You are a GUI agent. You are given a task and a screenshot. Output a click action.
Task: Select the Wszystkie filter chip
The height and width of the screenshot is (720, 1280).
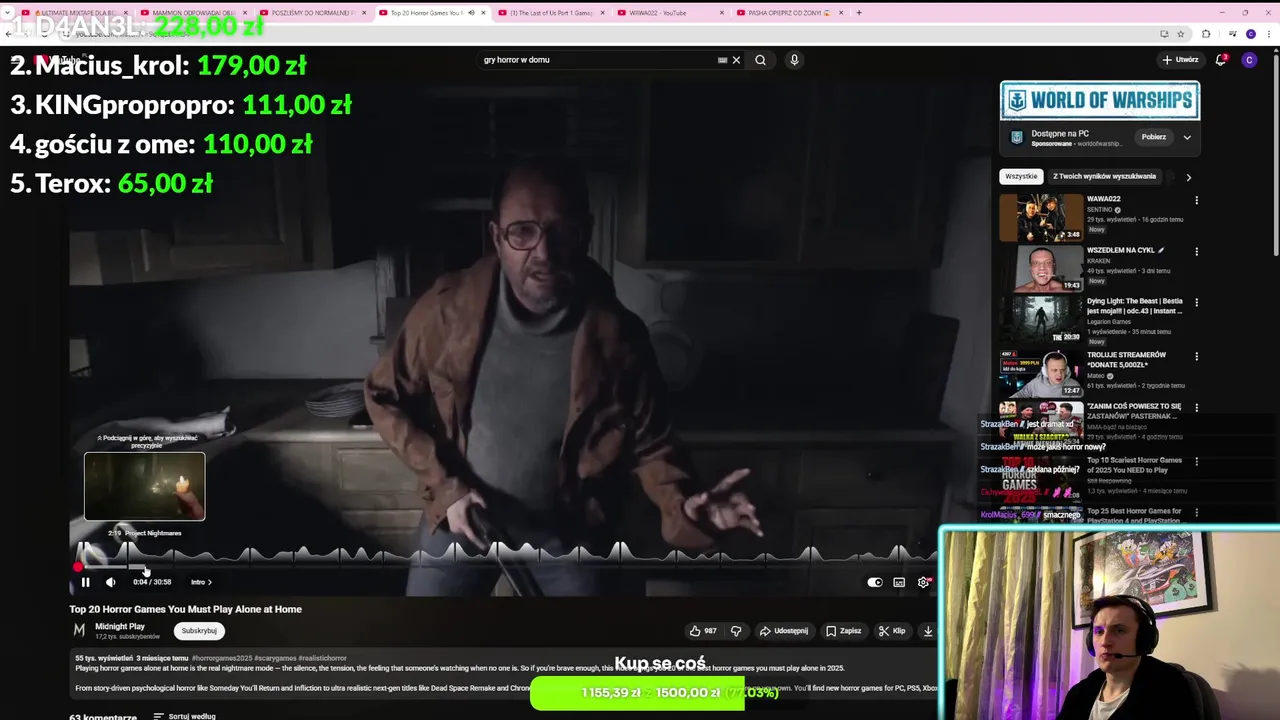click(x=1021, y=176)
